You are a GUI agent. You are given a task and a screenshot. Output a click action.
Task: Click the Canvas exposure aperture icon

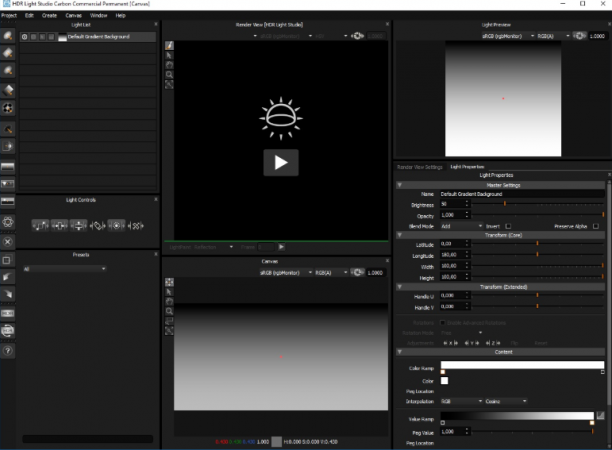coord(357,272)
